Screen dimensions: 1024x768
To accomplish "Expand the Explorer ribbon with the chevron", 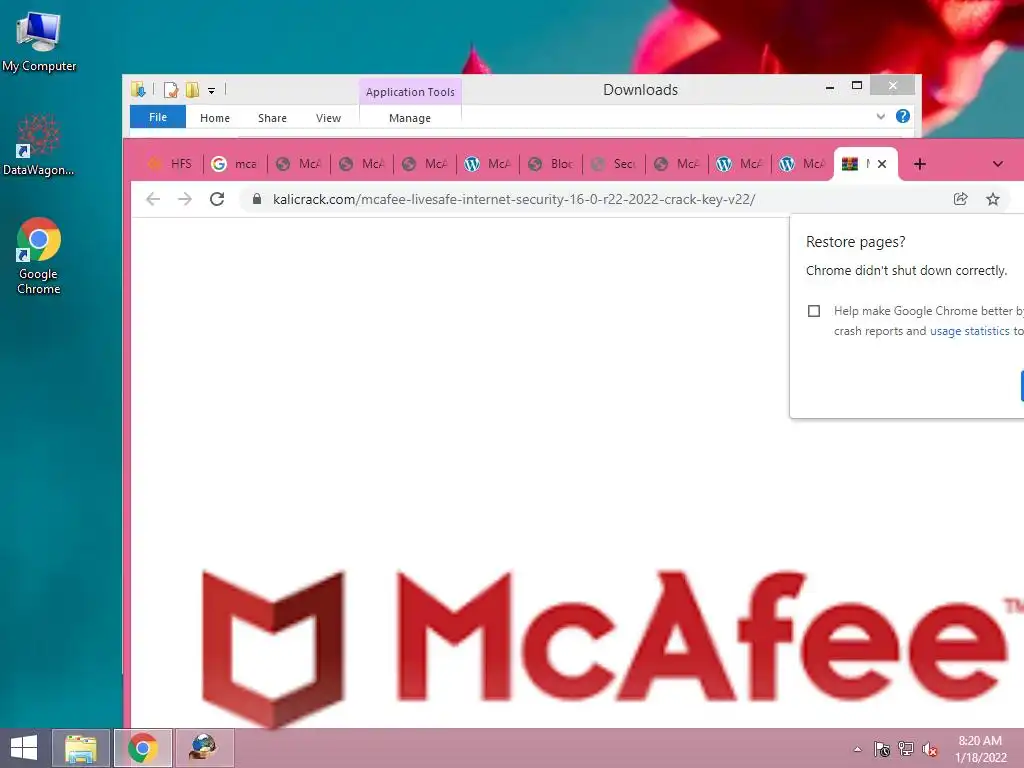I will tap(881, 116).
